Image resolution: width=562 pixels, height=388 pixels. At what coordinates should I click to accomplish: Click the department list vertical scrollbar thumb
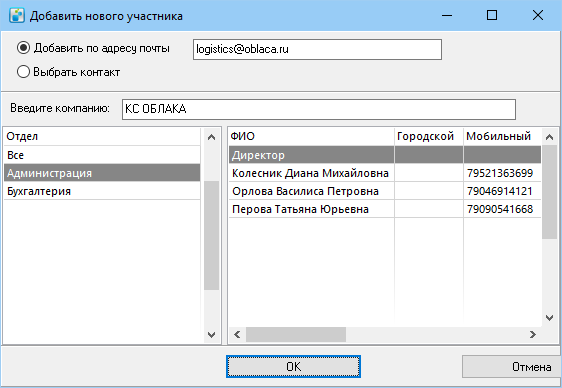coord(211,235)
